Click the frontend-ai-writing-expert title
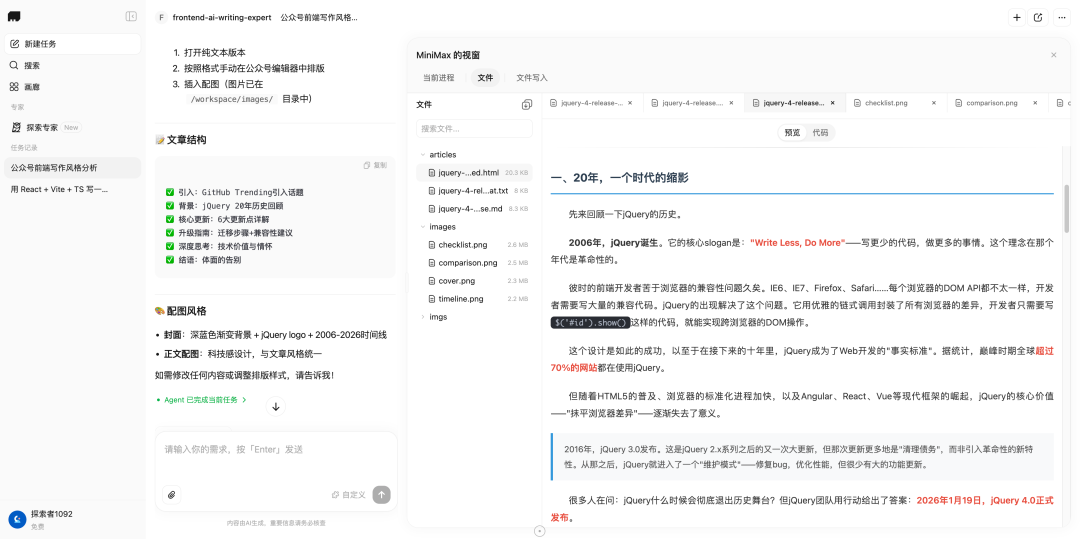This screenshot has height=539, width=1080. 222,18
